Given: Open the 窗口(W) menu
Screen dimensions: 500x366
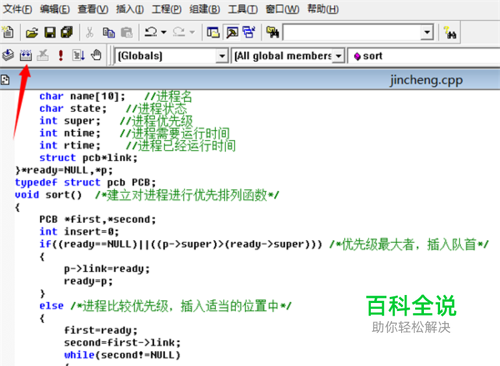Looking at the screenshot, I should [x=282, y=9].
